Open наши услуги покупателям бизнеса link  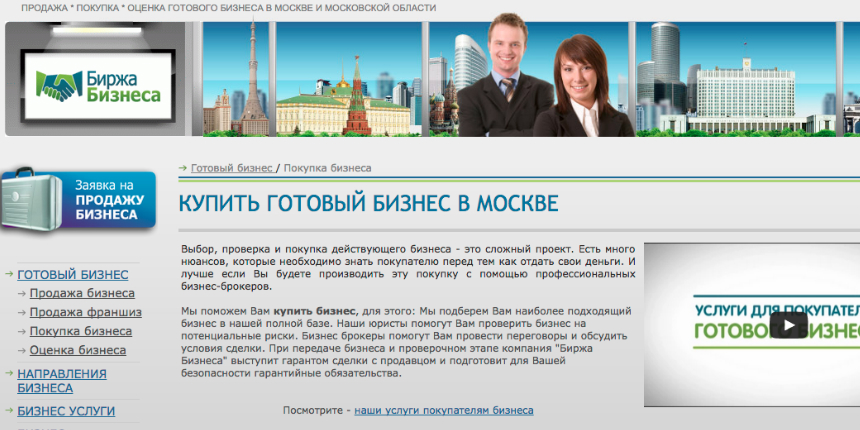(444, 410)
